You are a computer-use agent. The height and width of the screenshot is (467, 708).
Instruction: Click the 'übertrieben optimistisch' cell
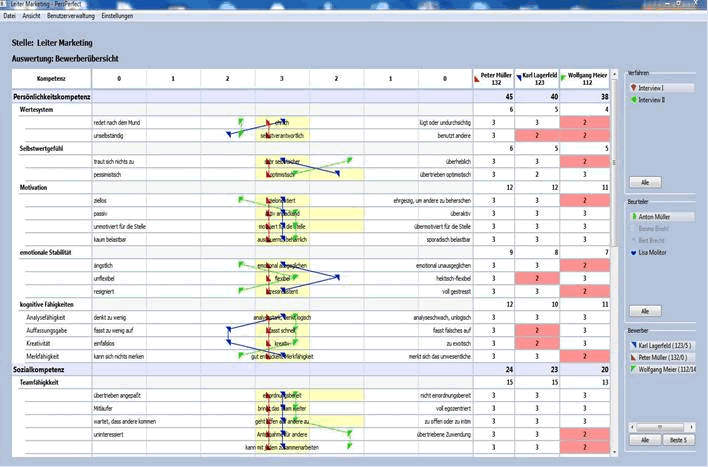point(445,175)
